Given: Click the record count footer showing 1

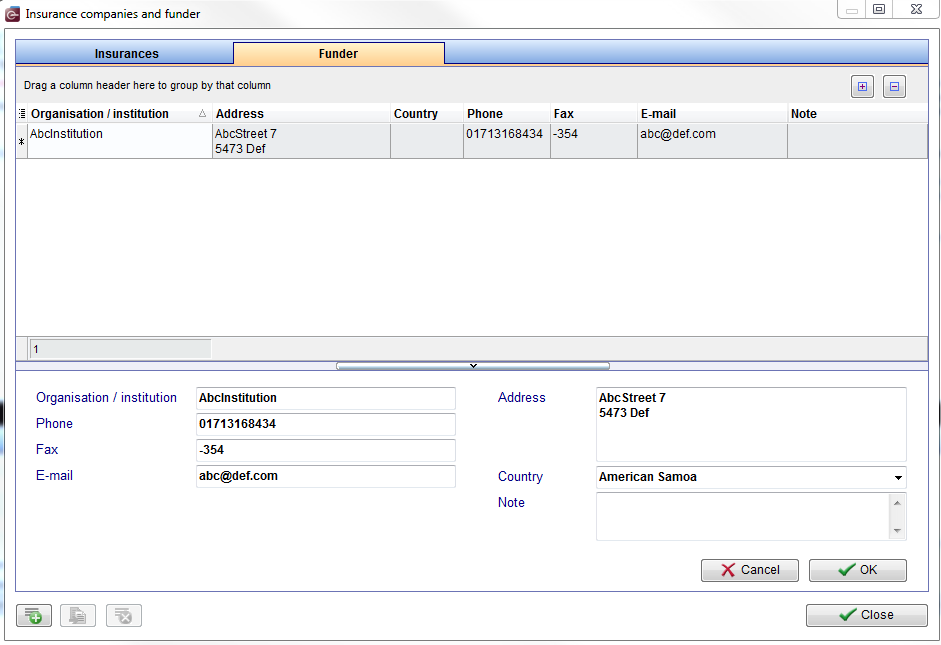Looking at the screenshot, I should 120,349.
